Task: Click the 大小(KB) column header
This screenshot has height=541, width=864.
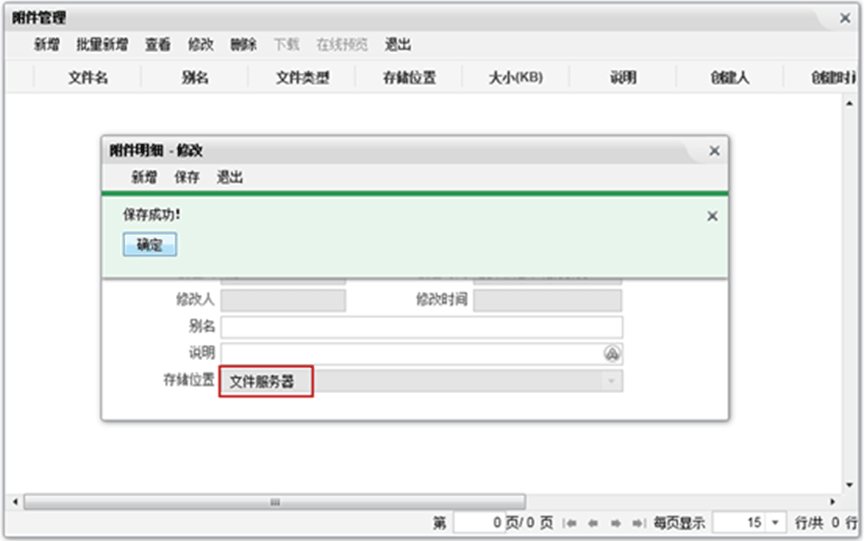Action: click(516, 78)
